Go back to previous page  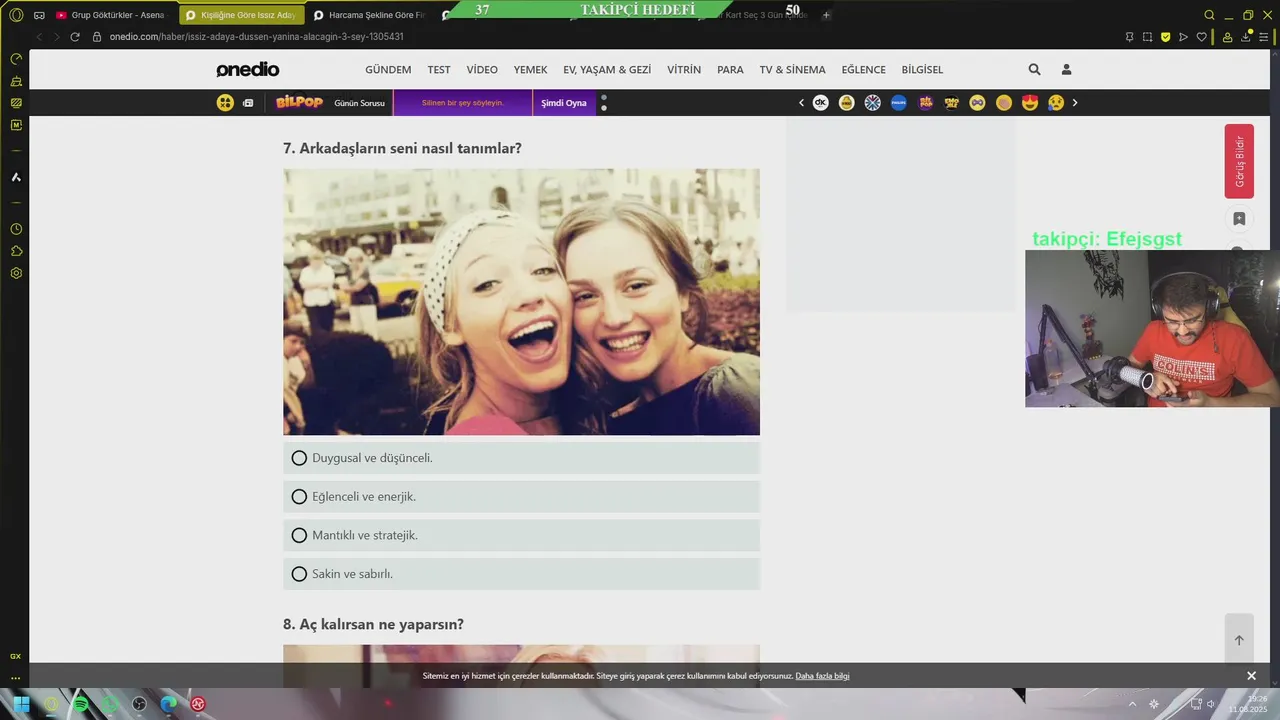pyautogui.click(x=38, y=37)
